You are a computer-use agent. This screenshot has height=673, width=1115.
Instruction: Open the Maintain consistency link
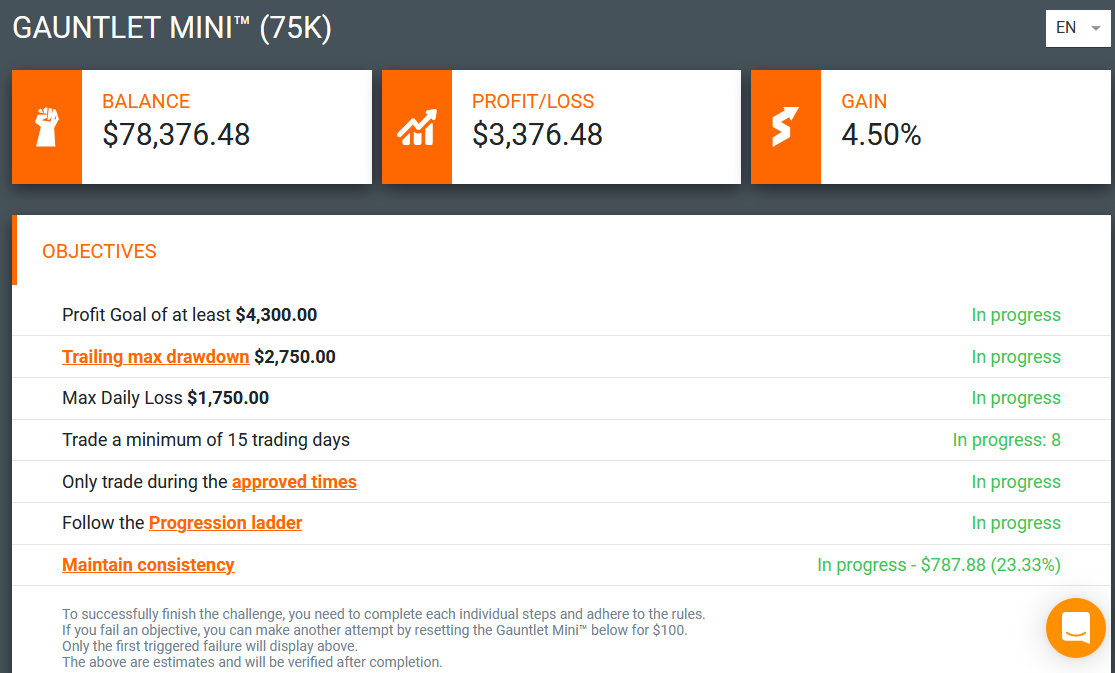pyautogui.click(x=148, y=565)
